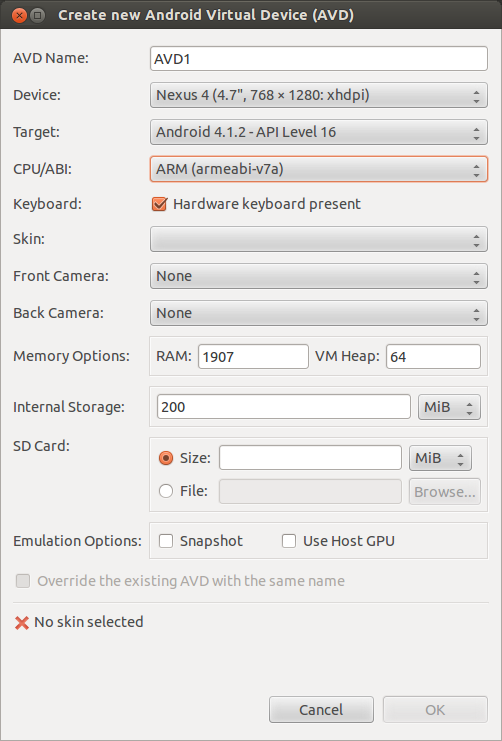This screenshot has width=502, height=741.
Task: Click the RAM field showing 1907
Action: click(253, 356)
